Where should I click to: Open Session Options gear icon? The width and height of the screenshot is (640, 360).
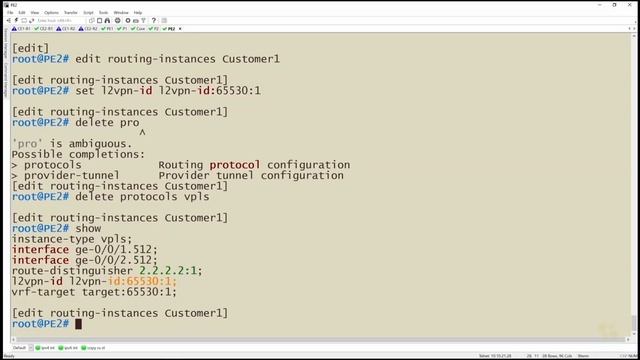128,20
